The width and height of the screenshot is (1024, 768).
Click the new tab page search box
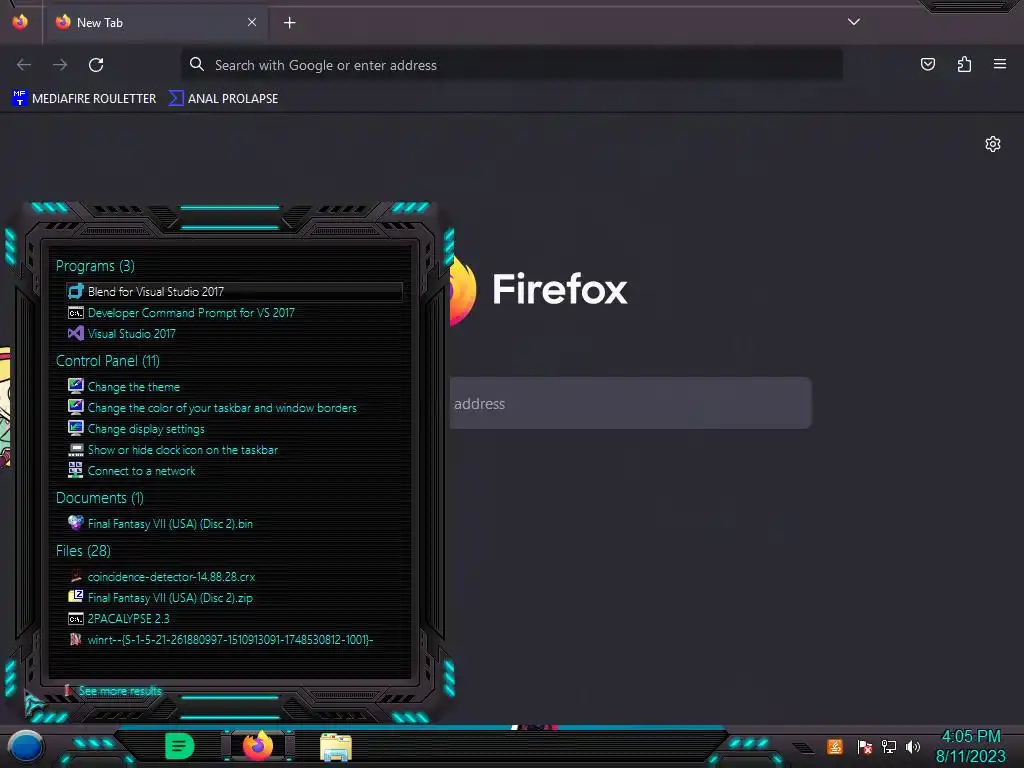[x=630, y=403]
